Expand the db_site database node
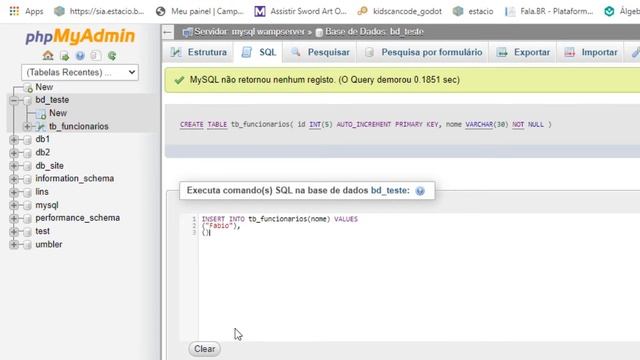This screenshot has height=360, width=640. click(14, 166)
